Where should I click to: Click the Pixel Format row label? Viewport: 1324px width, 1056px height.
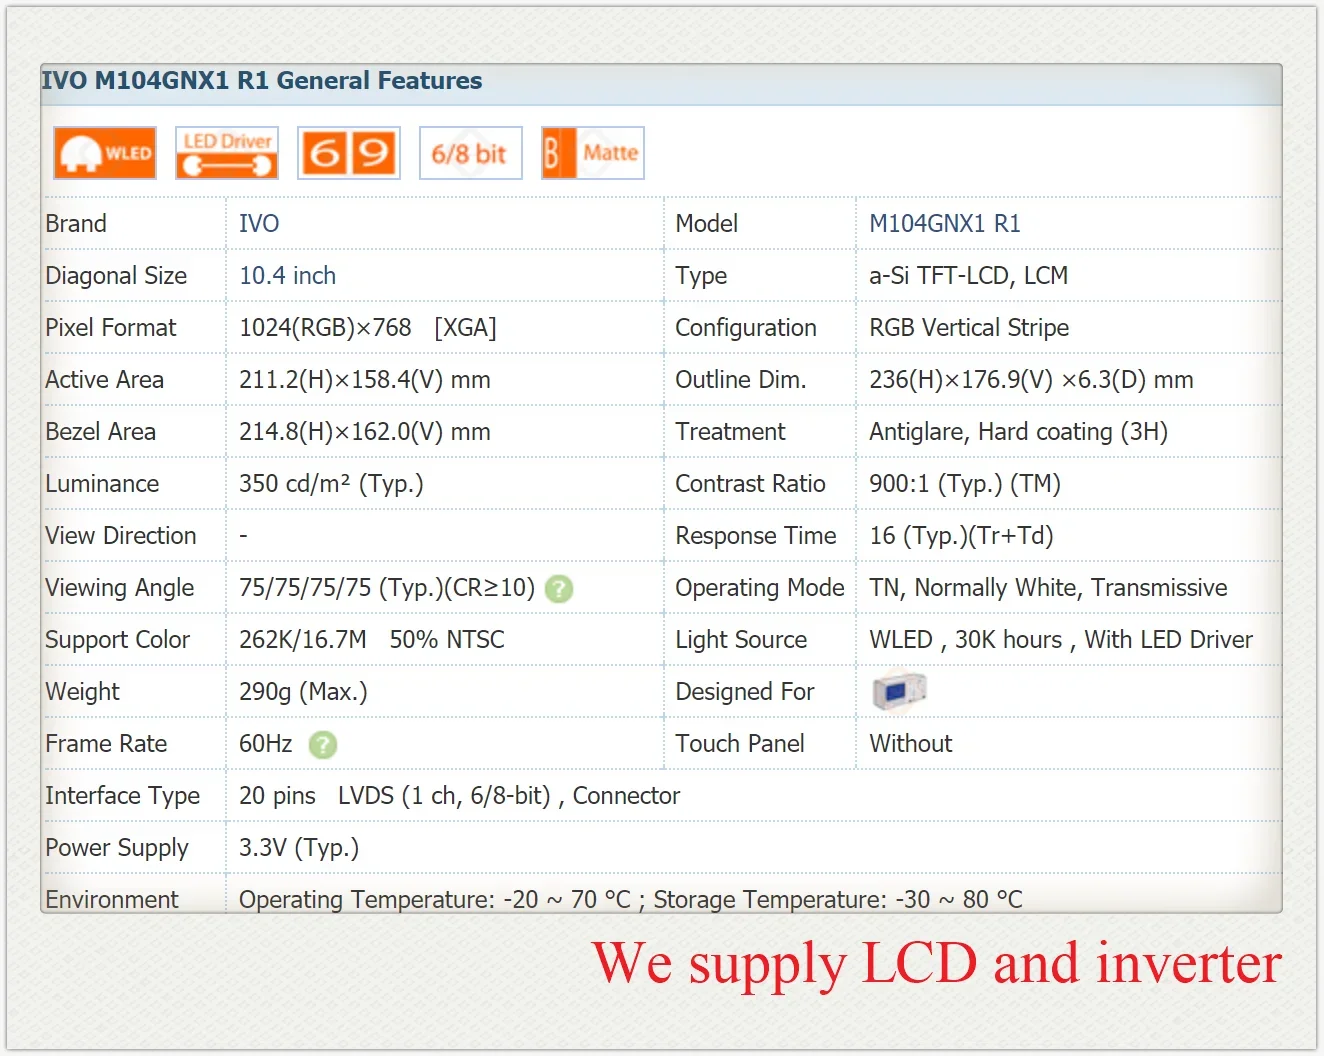pos(111,328)
